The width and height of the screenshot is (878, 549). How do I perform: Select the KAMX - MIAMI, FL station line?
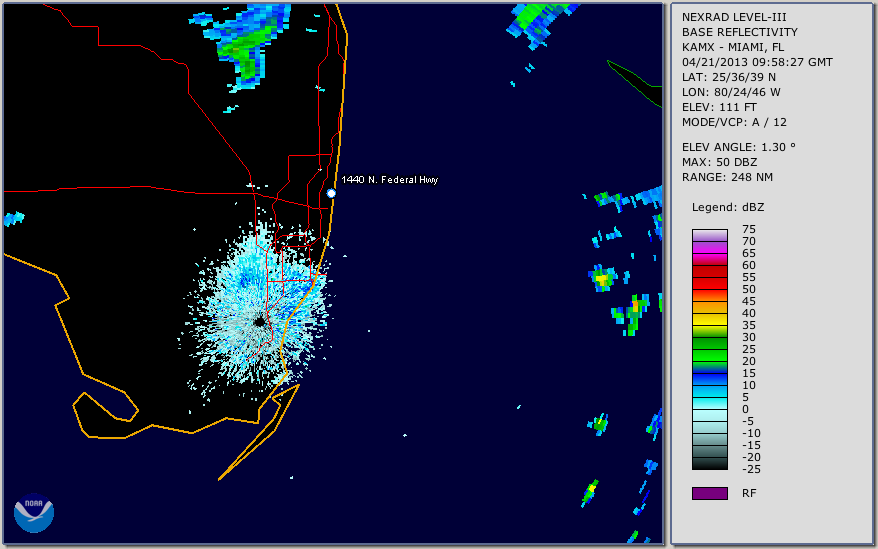(732, 47)
